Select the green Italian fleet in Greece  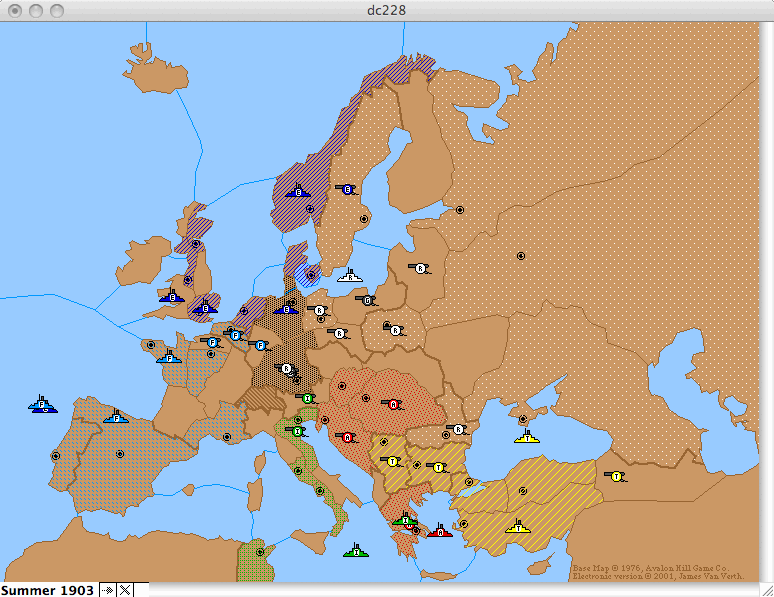pos(405,519)
